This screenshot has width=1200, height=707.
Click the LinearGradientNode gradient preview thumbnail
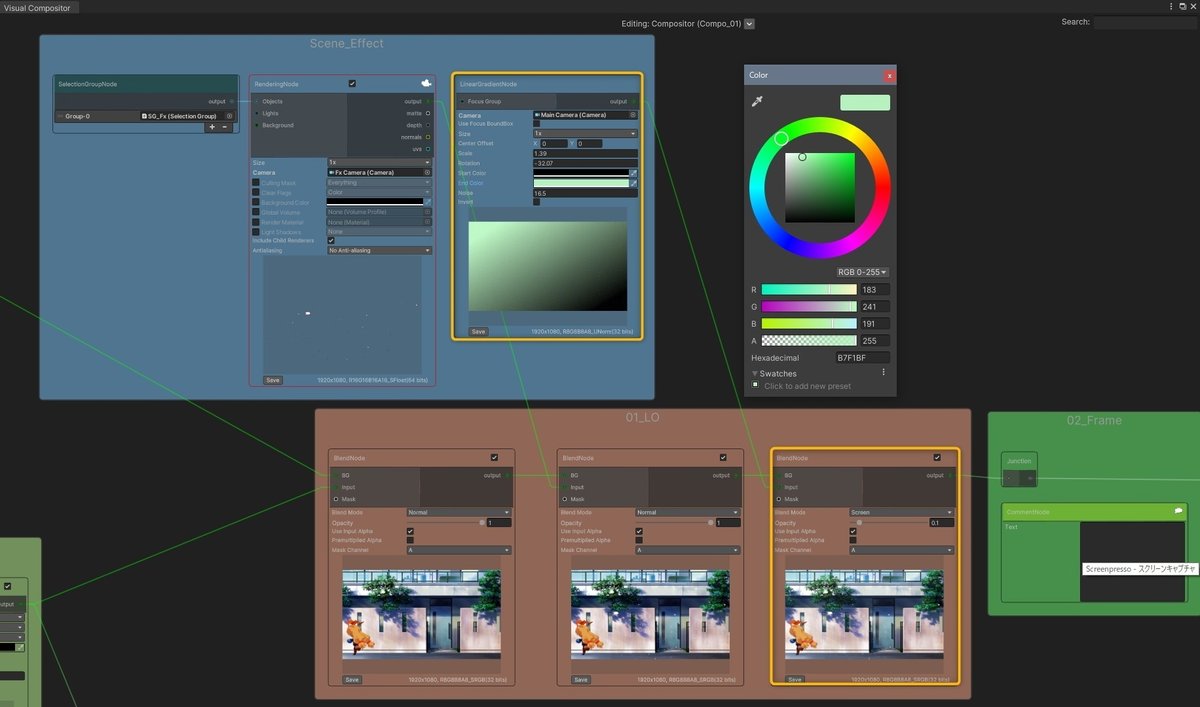tap(547, 266)
